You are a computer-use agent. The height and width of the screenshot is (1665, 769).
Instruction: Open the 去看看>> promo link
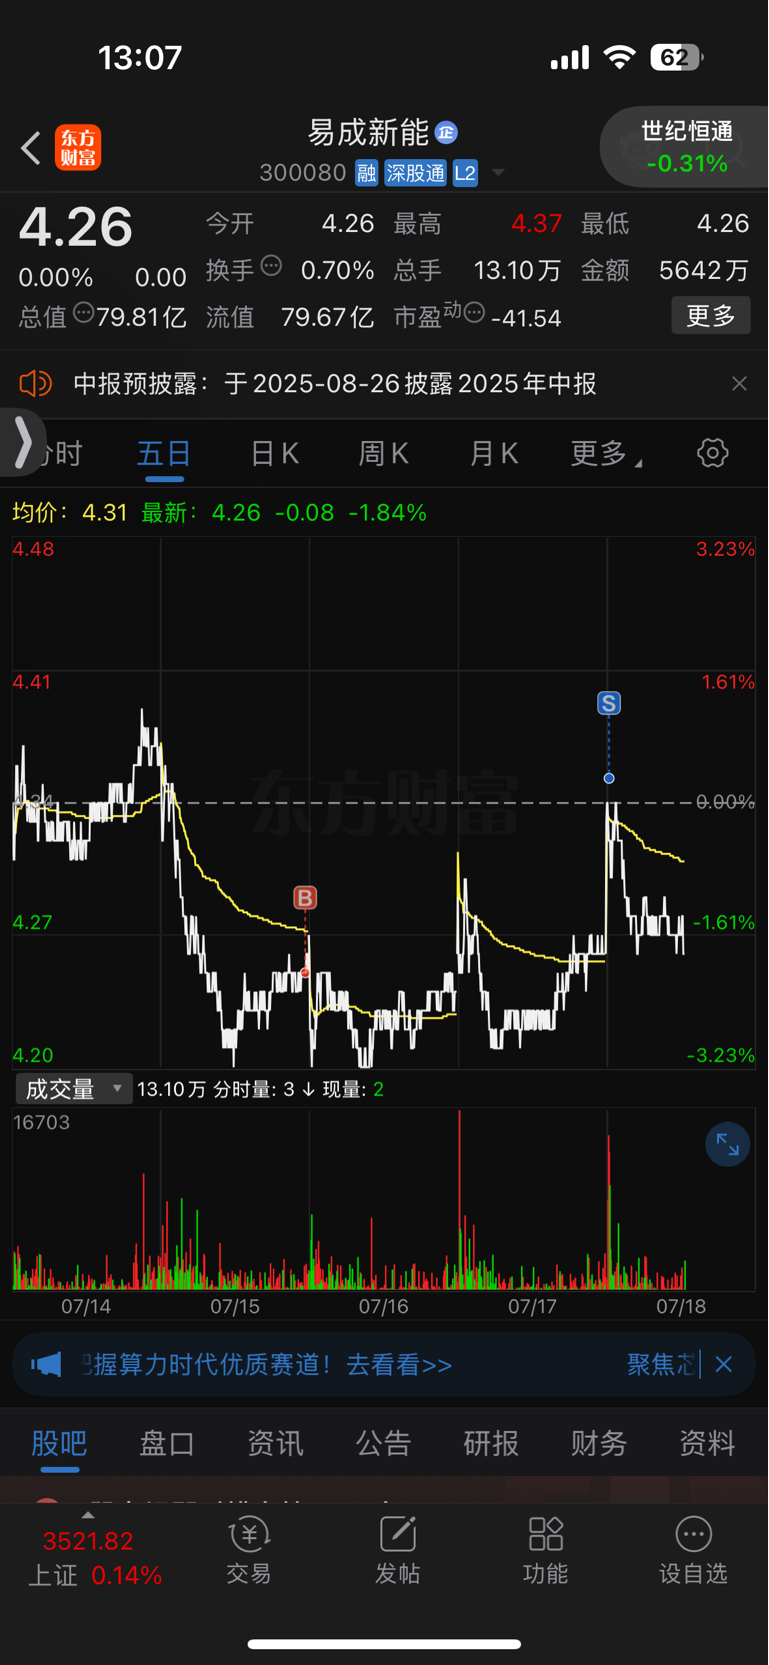click(x=399, y=1365)
